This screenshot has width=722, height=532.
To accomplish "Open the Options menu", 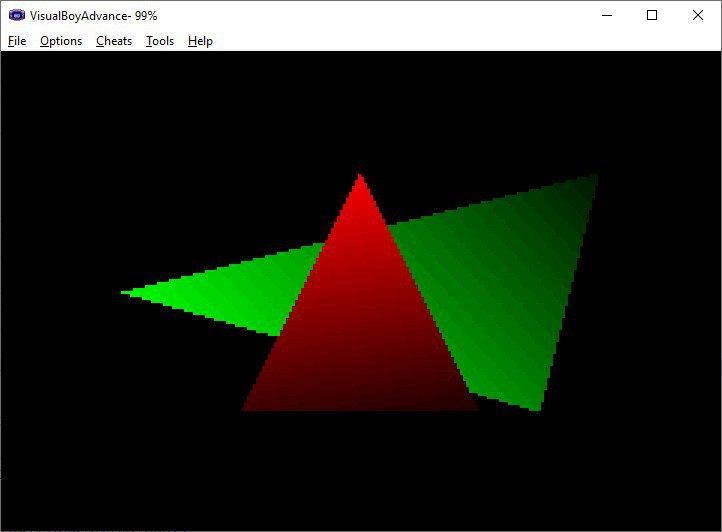I will pyautogui.click(x=61, y=41).
